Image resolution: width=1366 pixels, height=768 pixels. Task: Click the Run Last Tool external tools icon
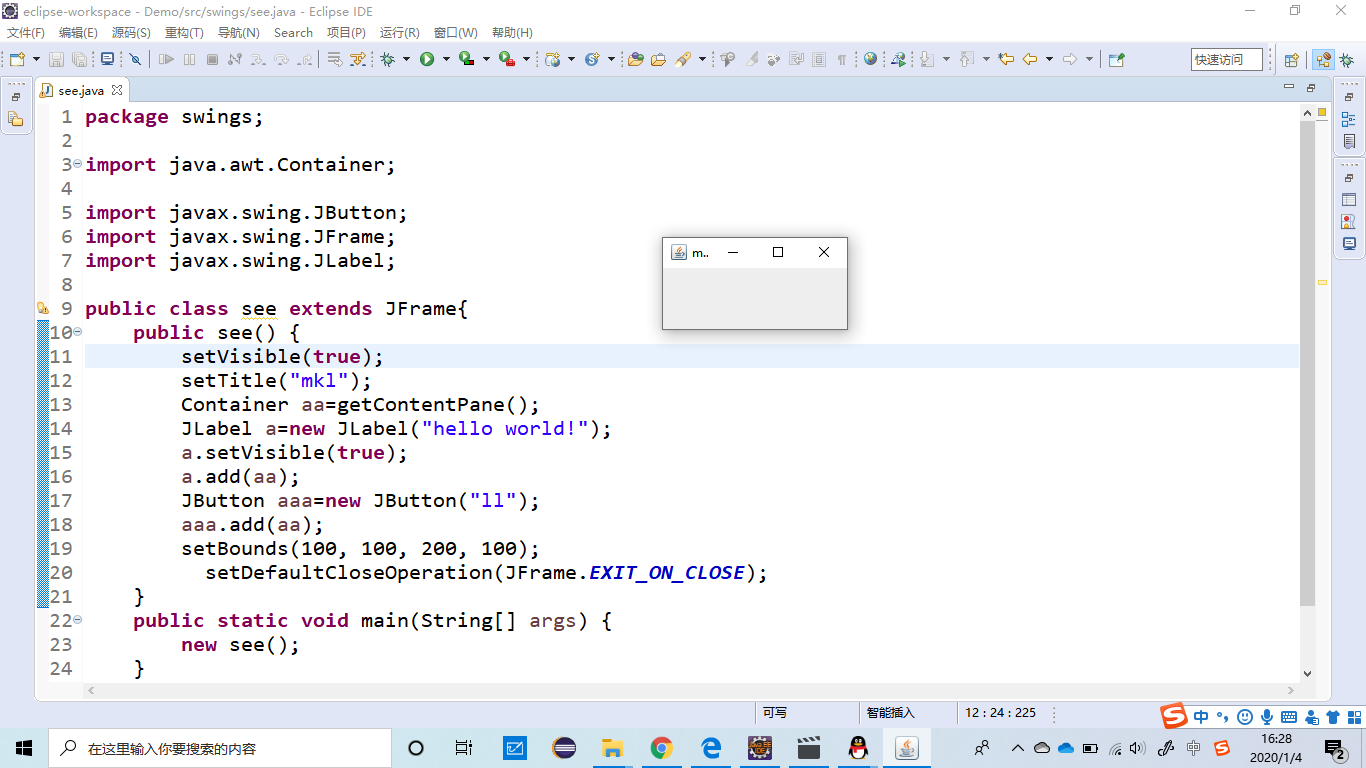coord(507,59)
